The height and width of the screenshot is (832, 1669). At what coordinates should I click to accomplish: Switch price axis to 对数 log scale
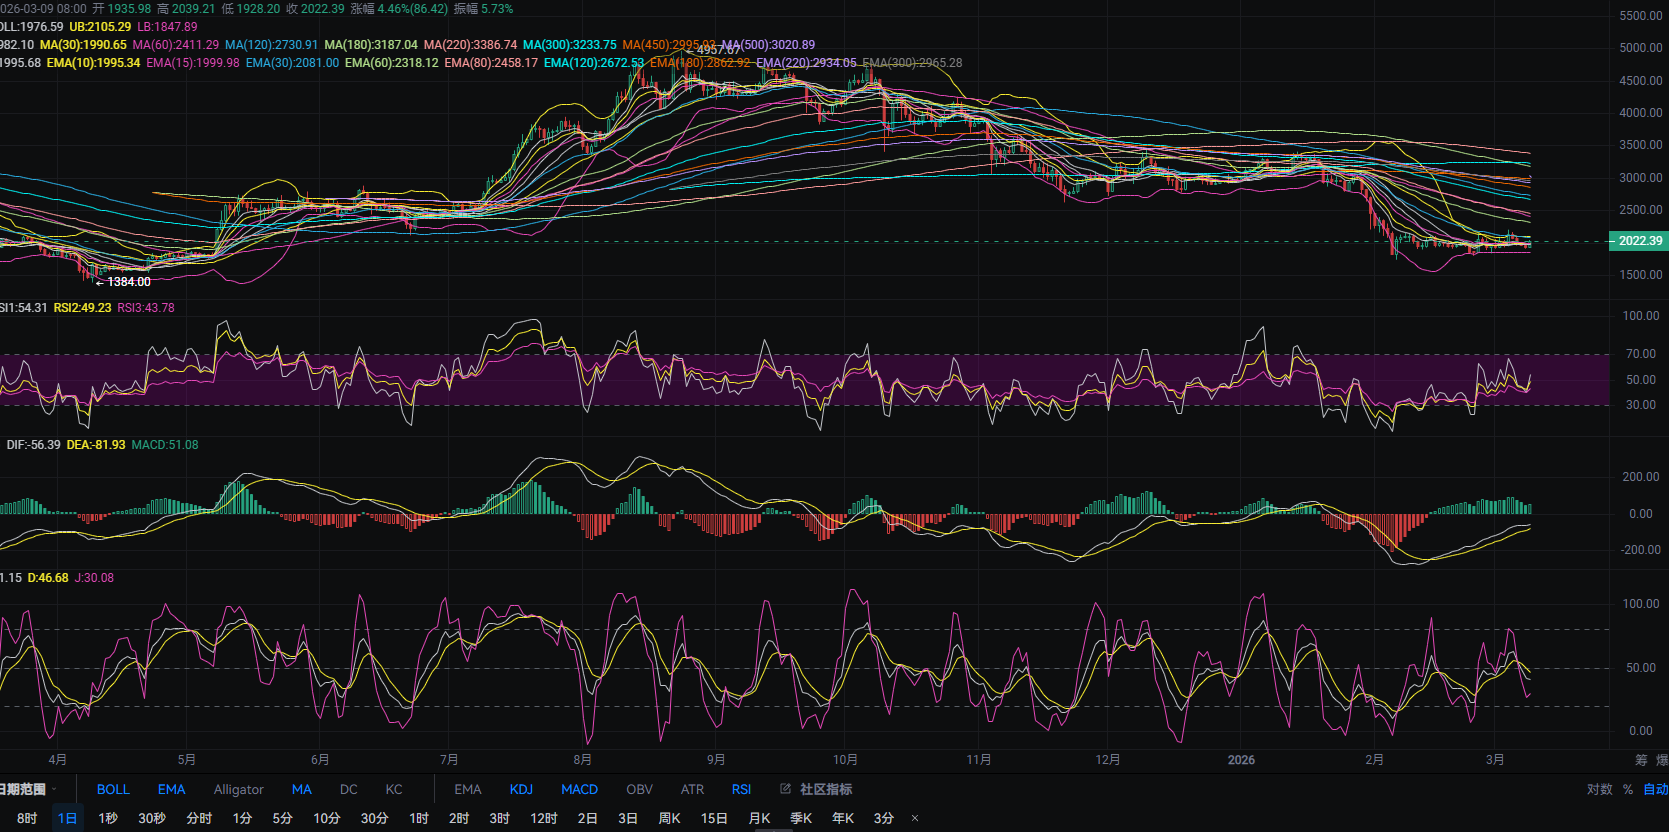coord(1599,789)
